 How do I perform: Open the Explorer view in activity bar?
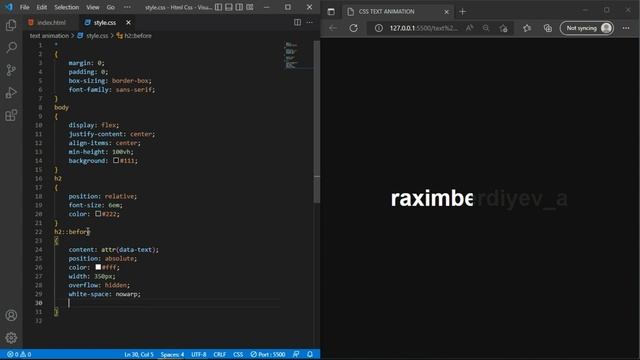tap(11, 25)
